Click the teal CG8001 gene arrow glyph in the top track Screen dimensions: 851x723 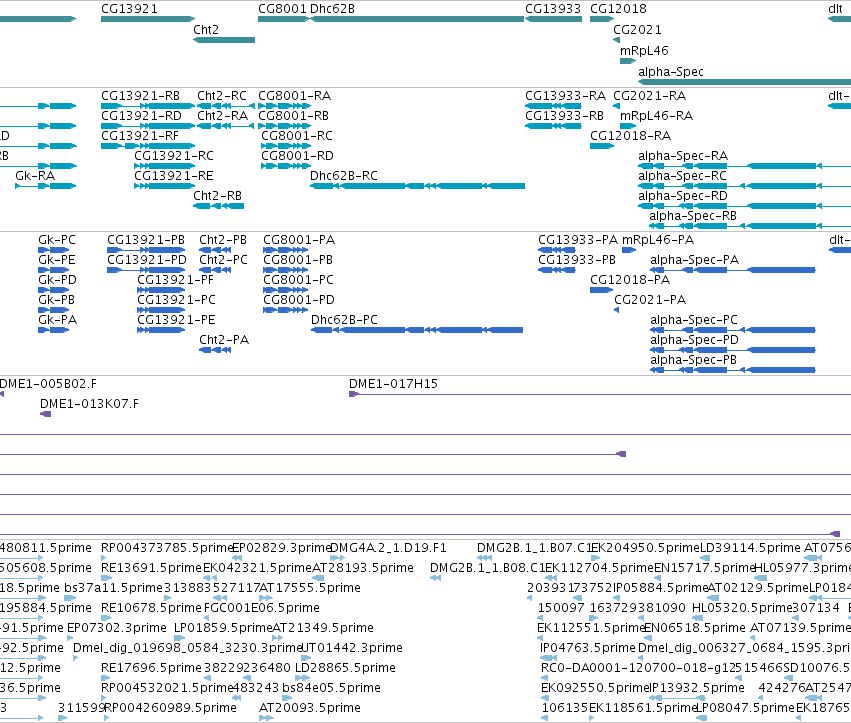click(x=283, y=19)
